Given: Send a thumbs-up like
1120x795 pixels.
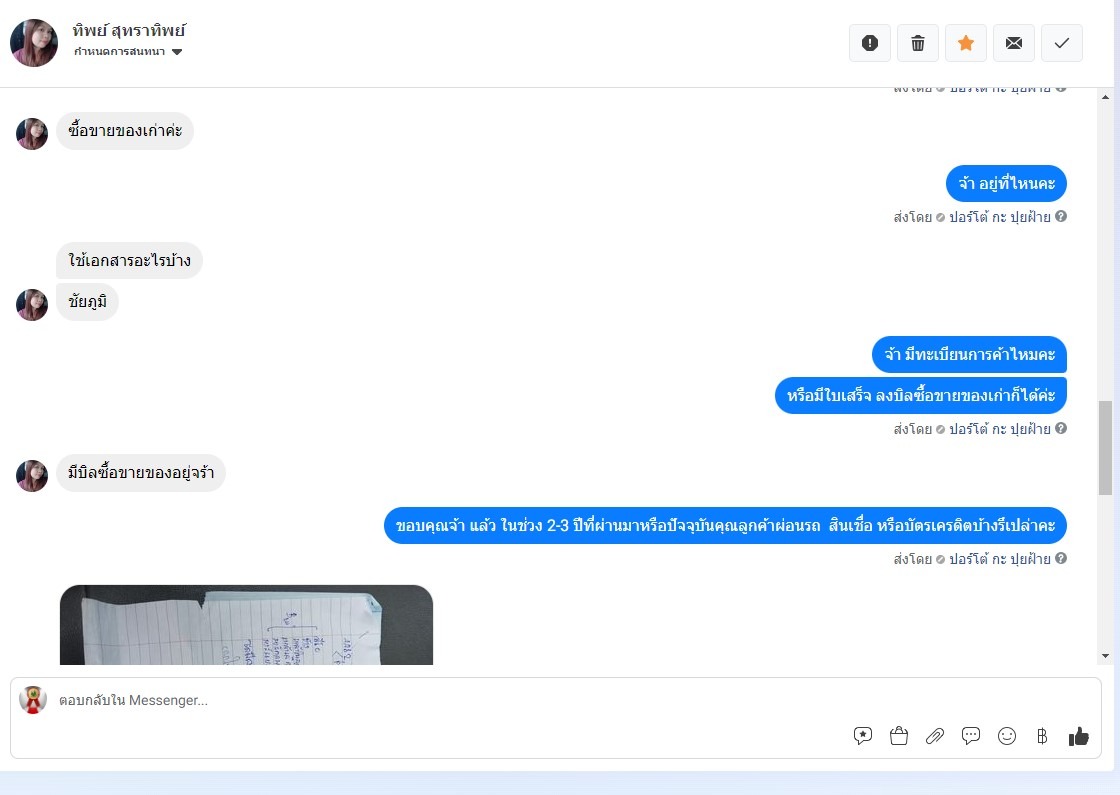Looking at the screenshot, I should tap(1079, 736).
